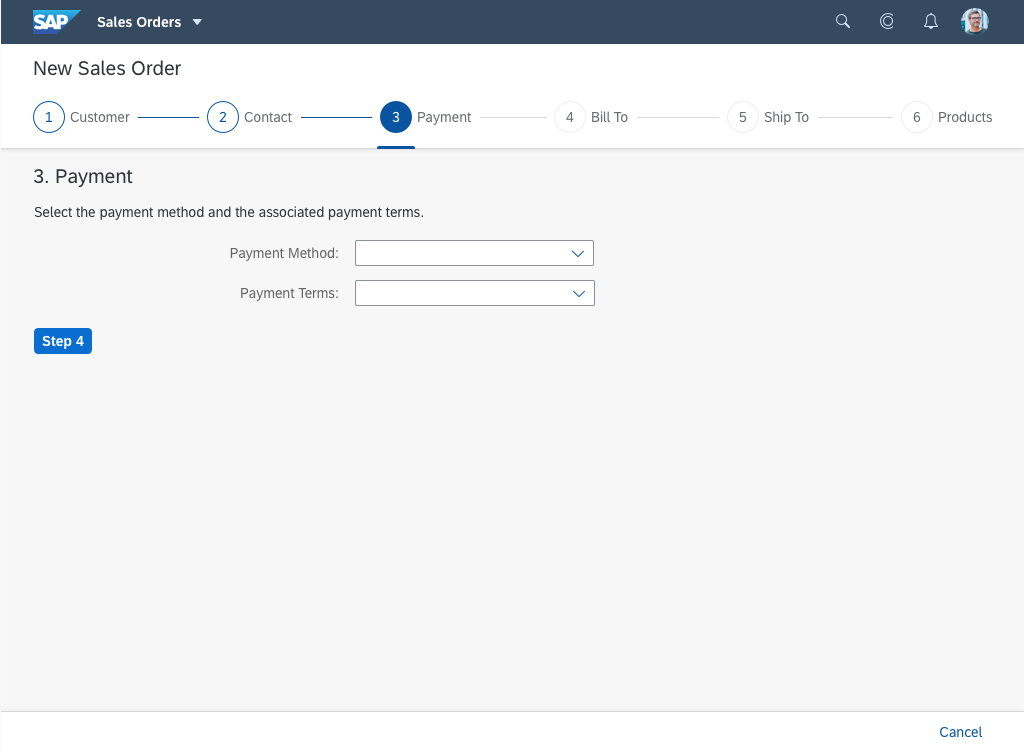Image resolution: width=1024 pixels, height=752 pixels.
Task: Click the Payment step label
Action: (444, 117)
